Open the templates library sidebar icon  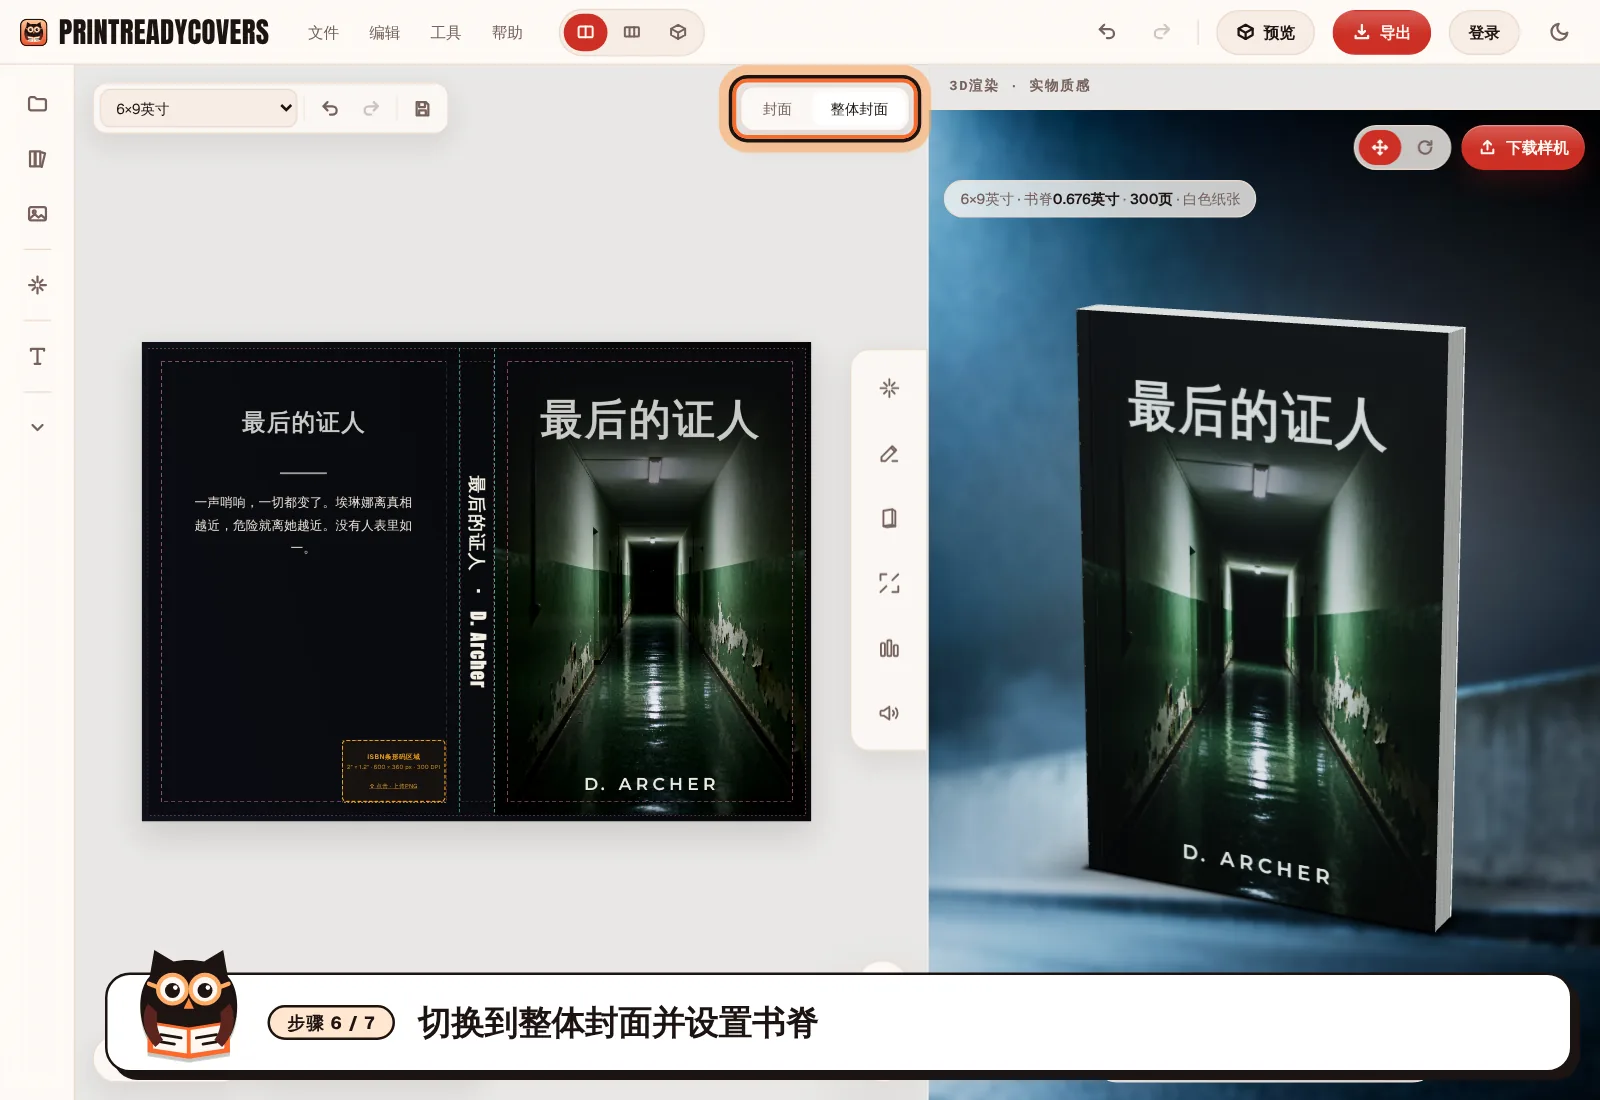pos(37,159)
